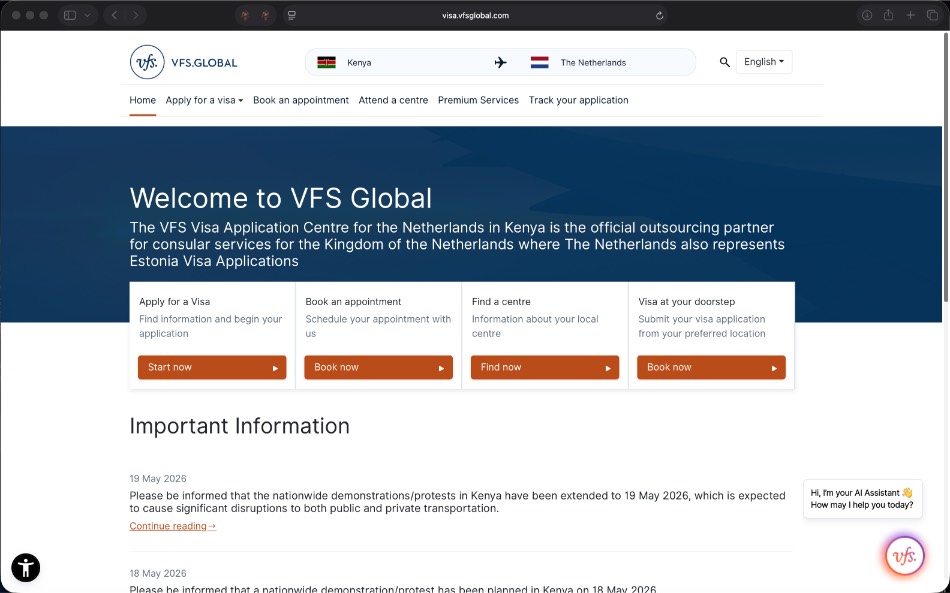This screenshot has width=950, height=593.
Task: Go to the Home tab
Action: 142,100
